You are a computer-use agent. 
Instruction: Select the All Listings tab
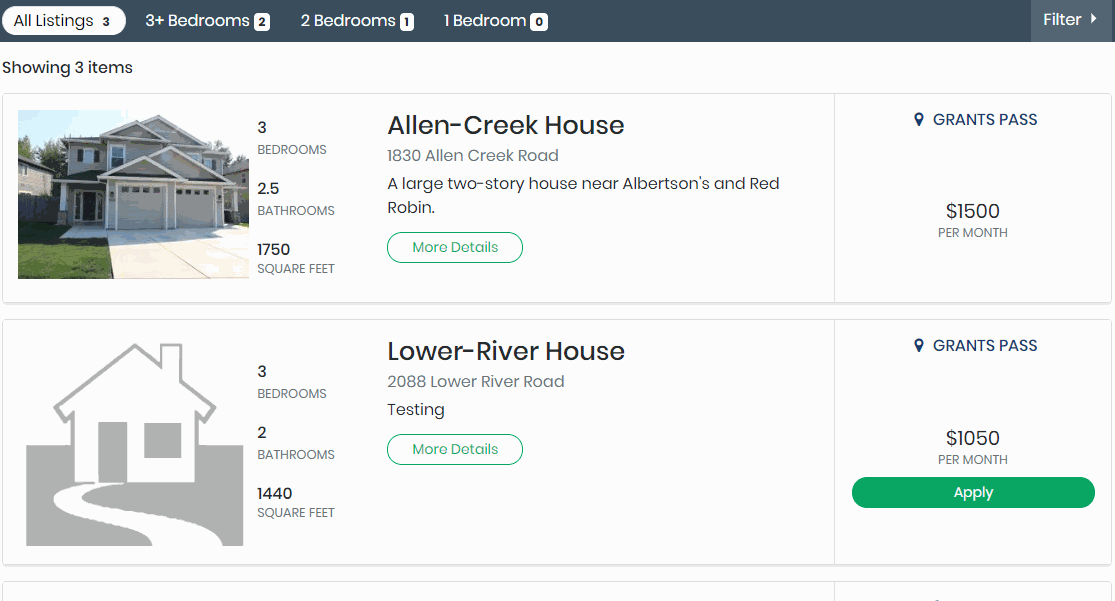click(63, 21)
